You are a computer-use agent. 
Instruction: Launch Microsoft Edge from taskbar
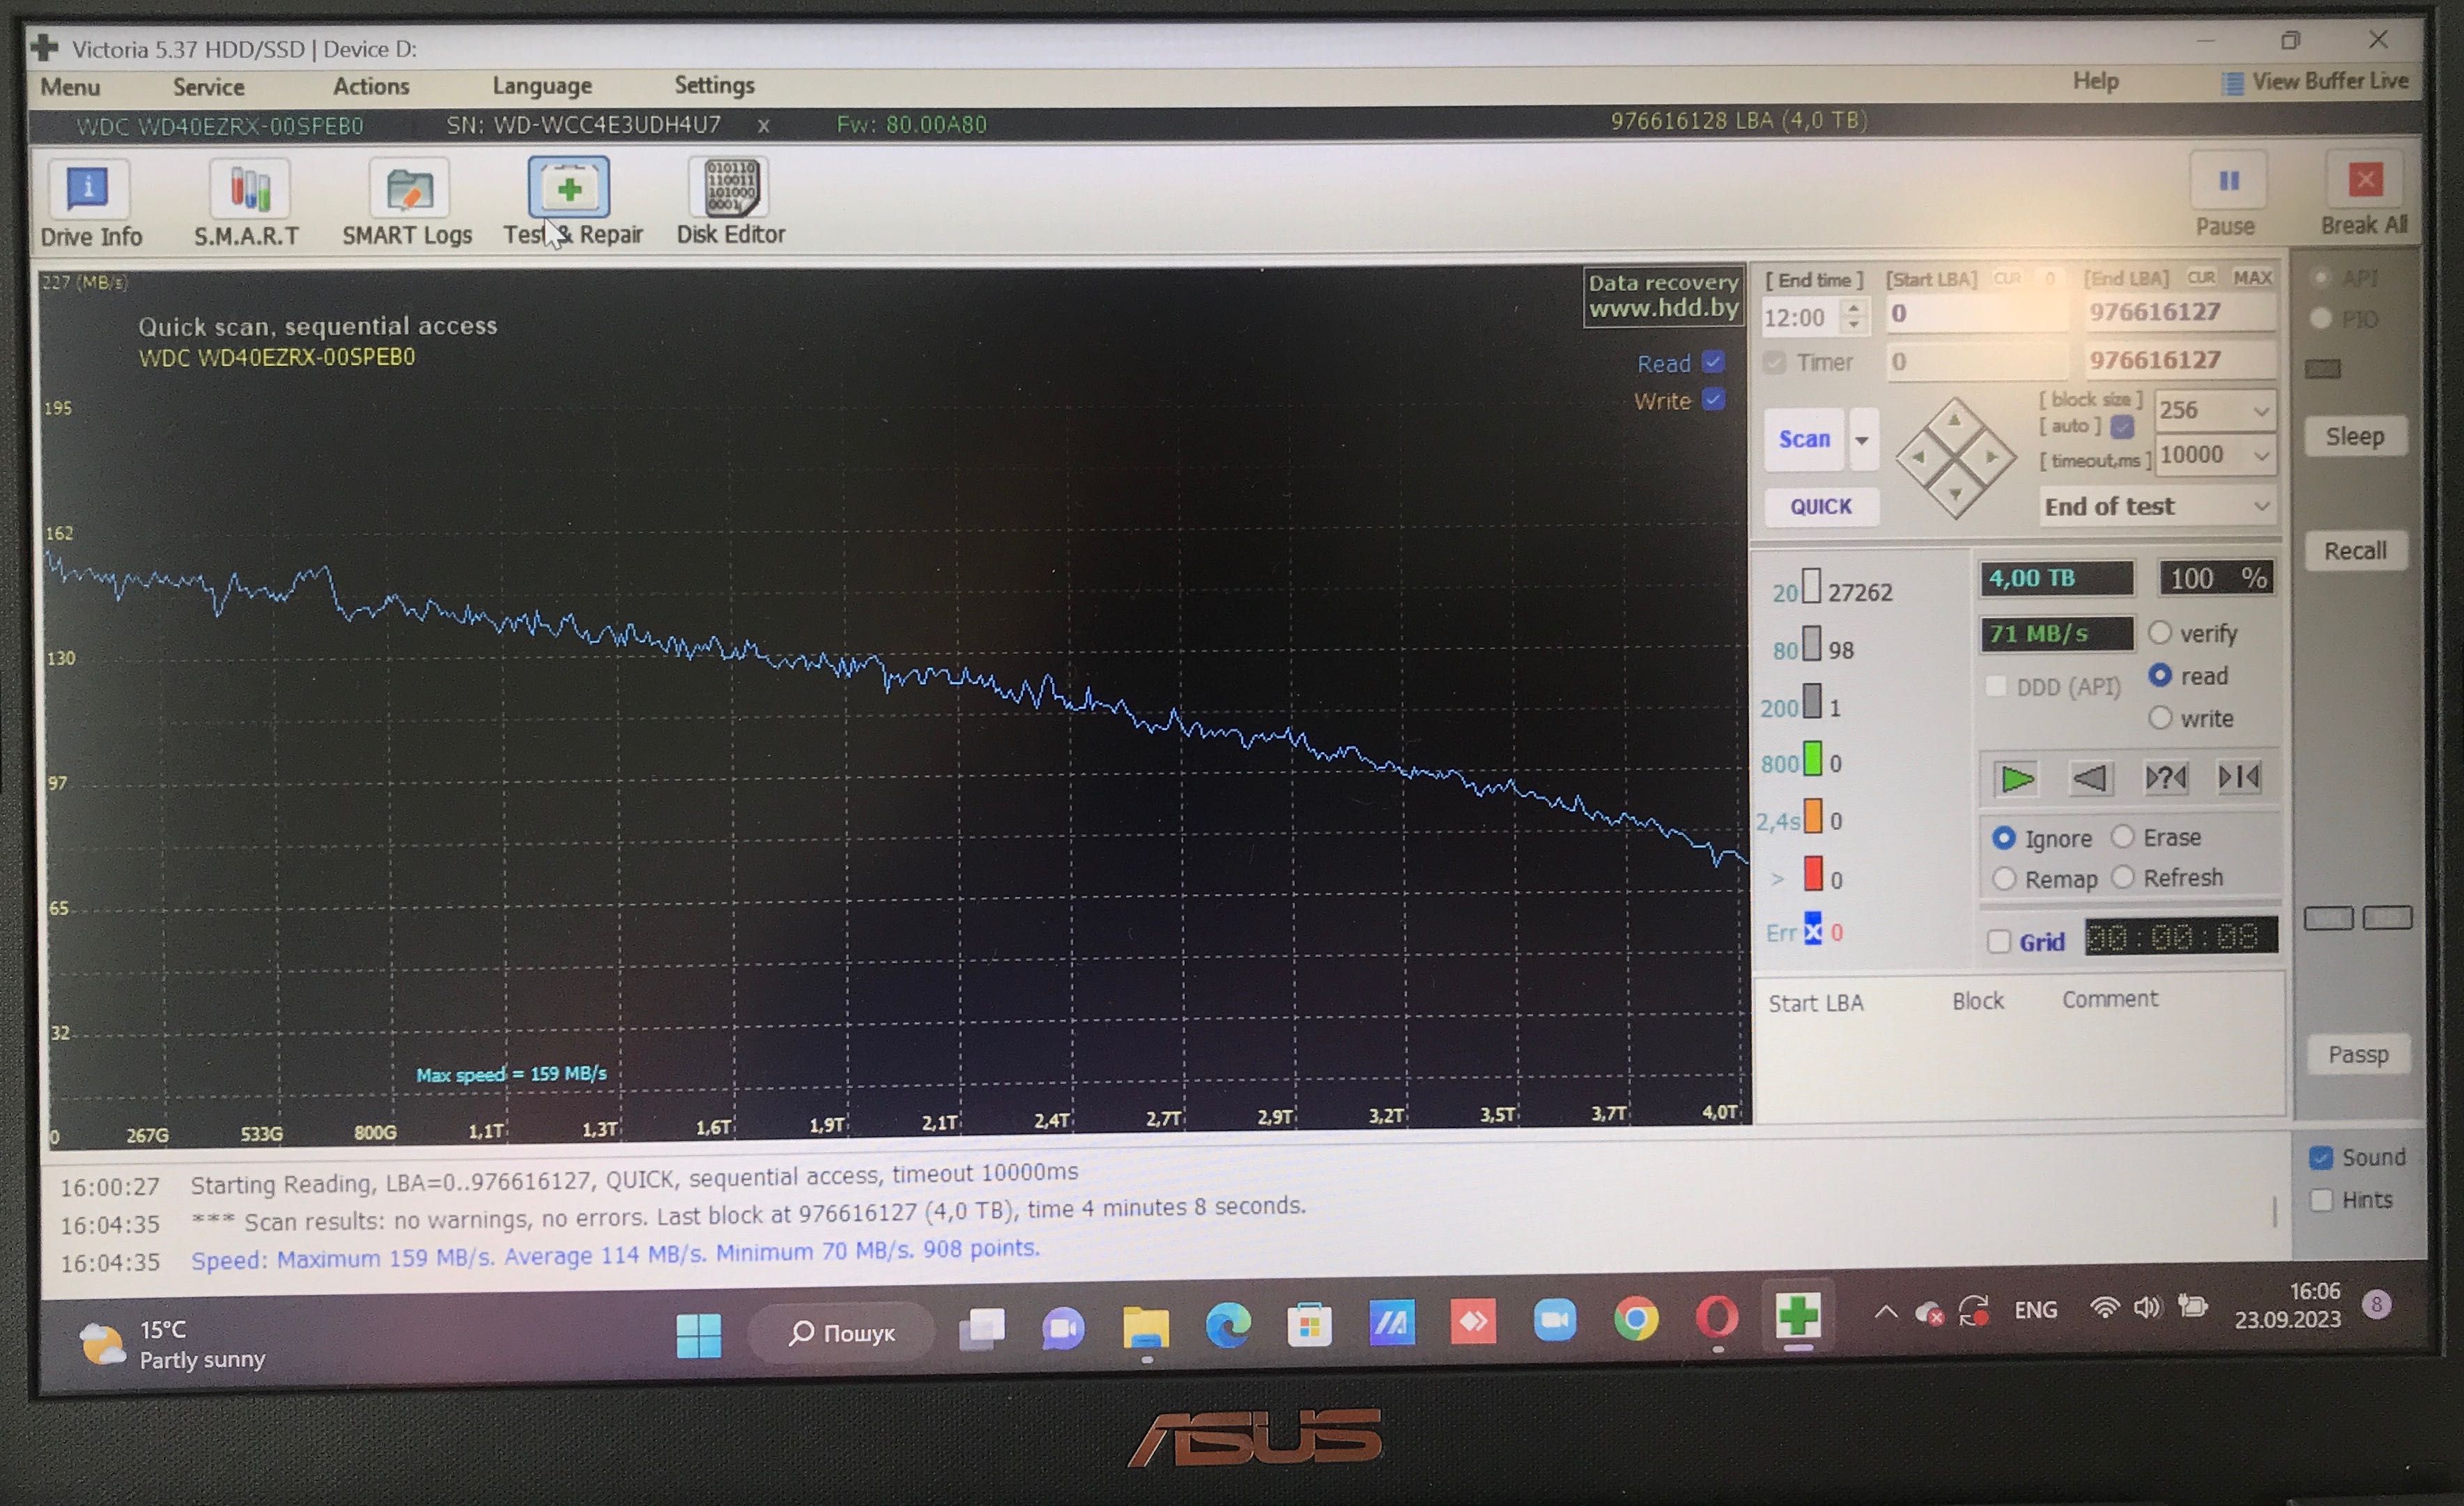[1227, 1326]
